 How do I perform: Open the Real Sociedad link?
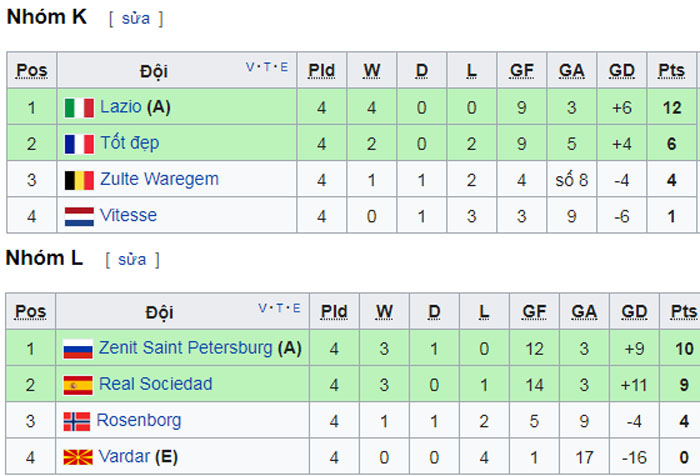coord(155,384)
